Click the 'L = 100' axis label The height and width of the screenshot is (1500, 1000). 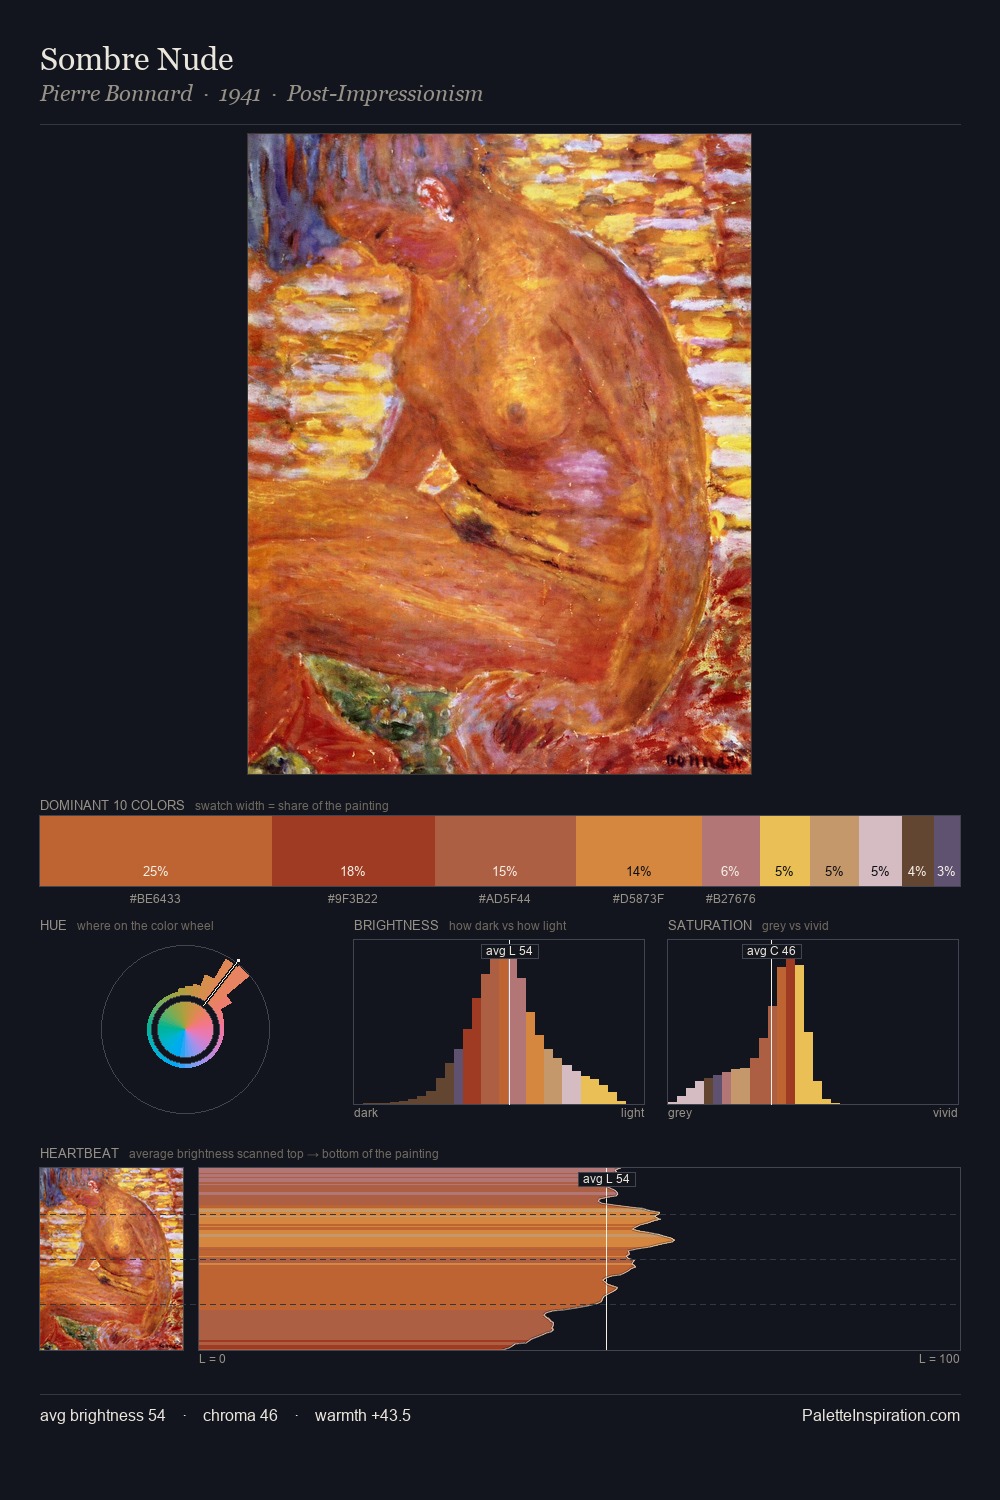pos(939,1359)
